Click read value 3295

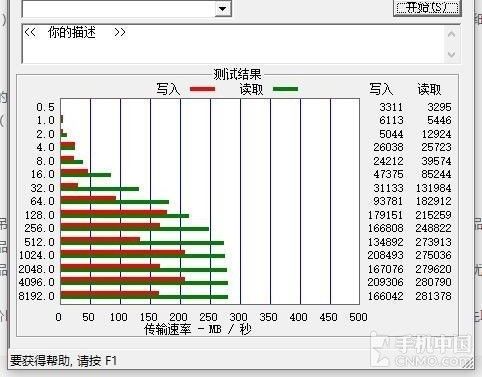(439, 107)
